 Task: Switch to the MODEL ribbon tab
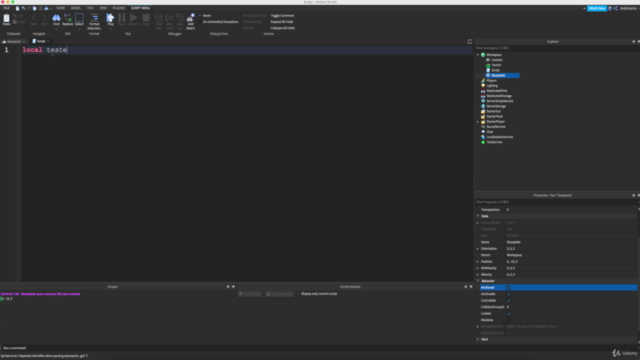point(76,8)
